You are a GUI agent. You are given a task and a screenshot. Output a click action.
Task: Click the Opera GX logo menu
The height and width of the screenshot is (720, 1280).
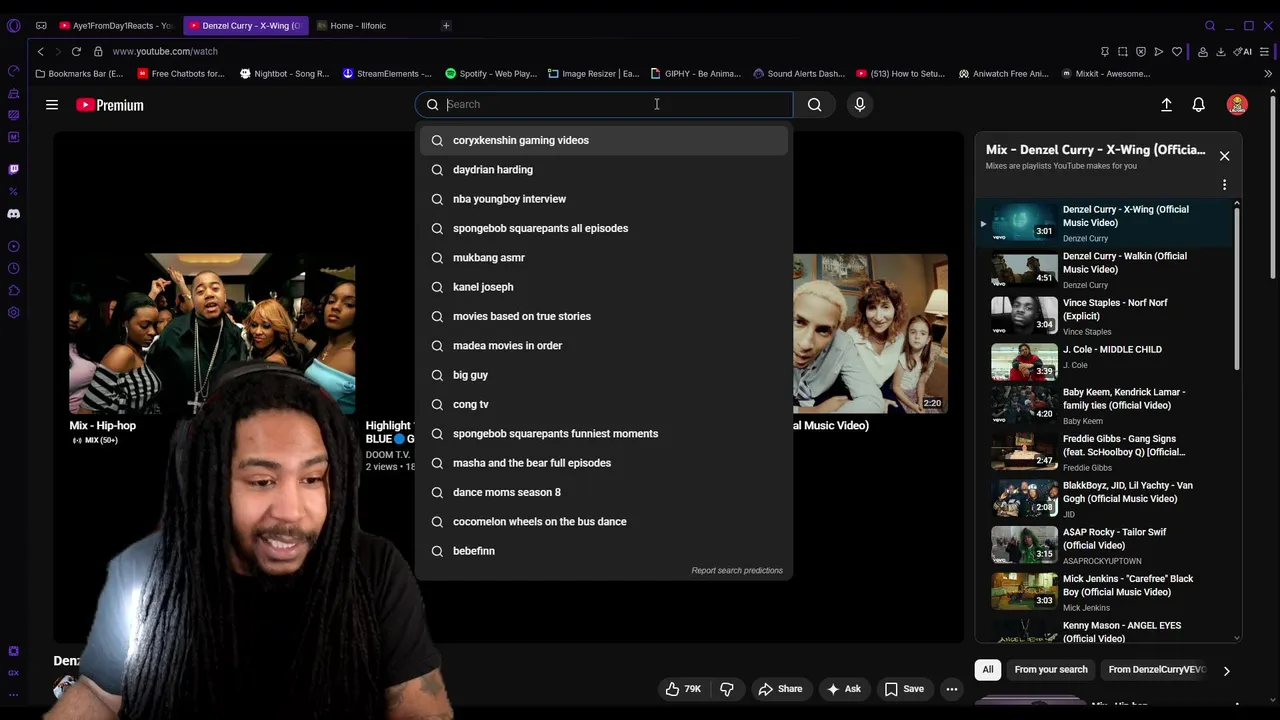[13, 25]
